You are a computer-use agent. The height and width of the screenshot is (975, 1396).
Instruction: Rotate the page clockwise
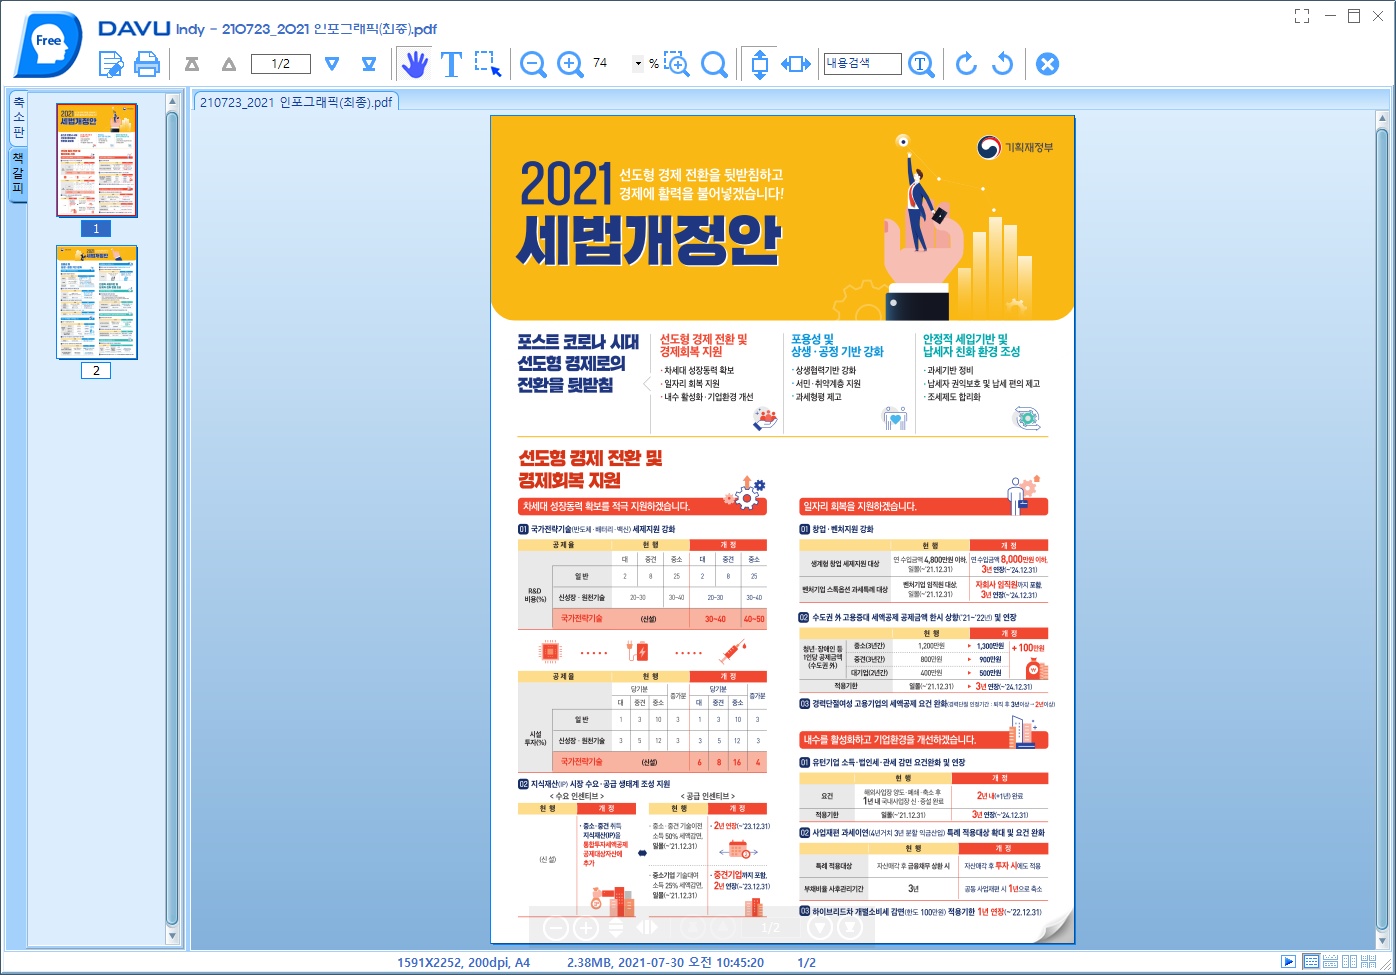966,64
